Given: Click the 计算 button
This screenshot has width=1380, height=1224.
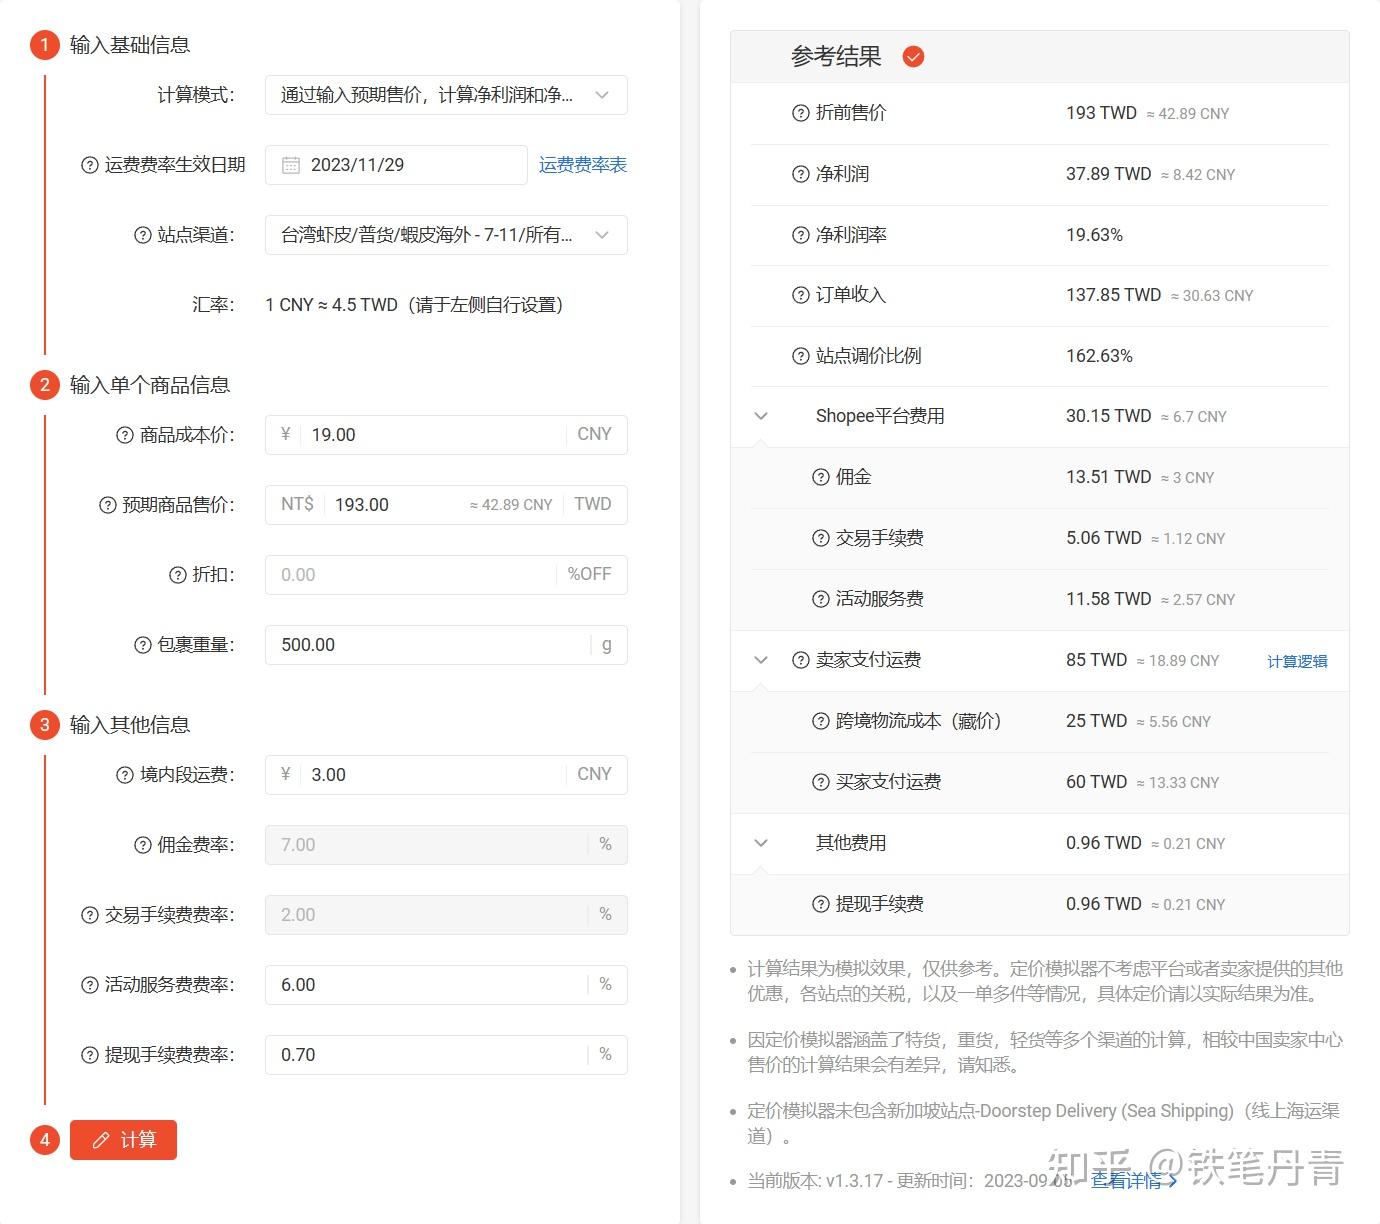Looking at the screenshot, I should [x=123, y=1140].
